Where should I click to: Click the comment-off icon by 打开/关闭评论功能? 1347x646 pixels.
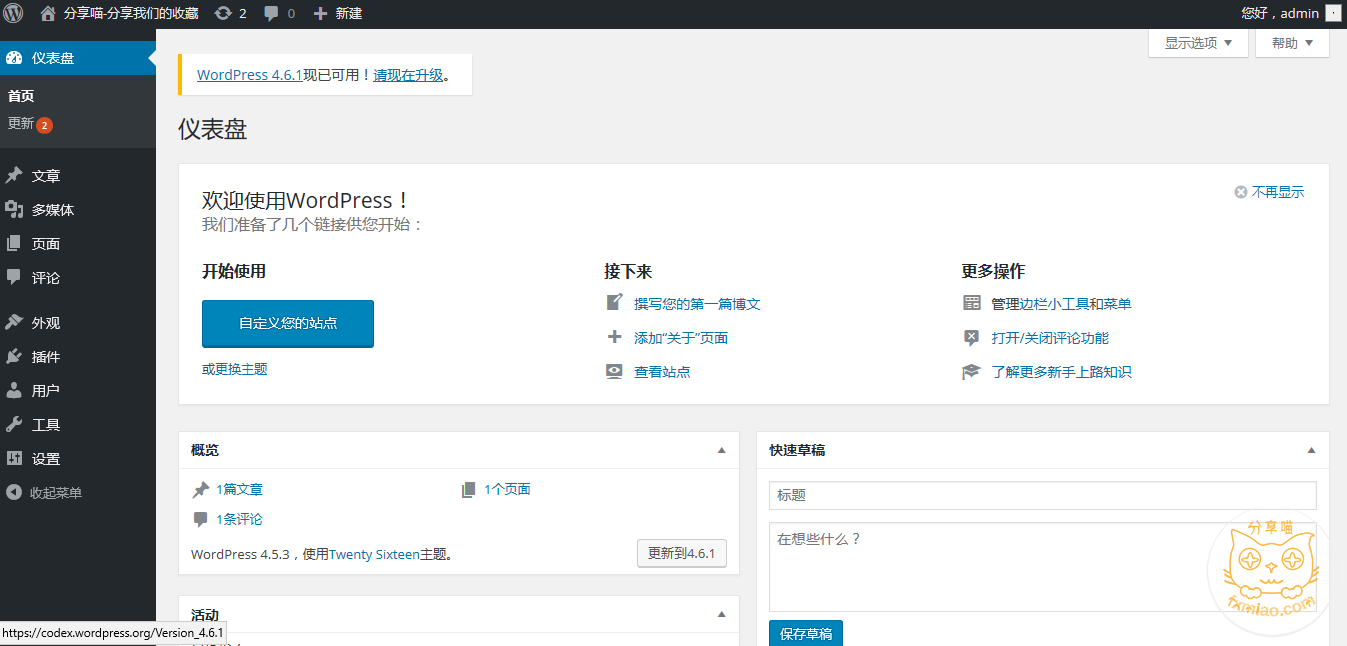tap(972, 338)
